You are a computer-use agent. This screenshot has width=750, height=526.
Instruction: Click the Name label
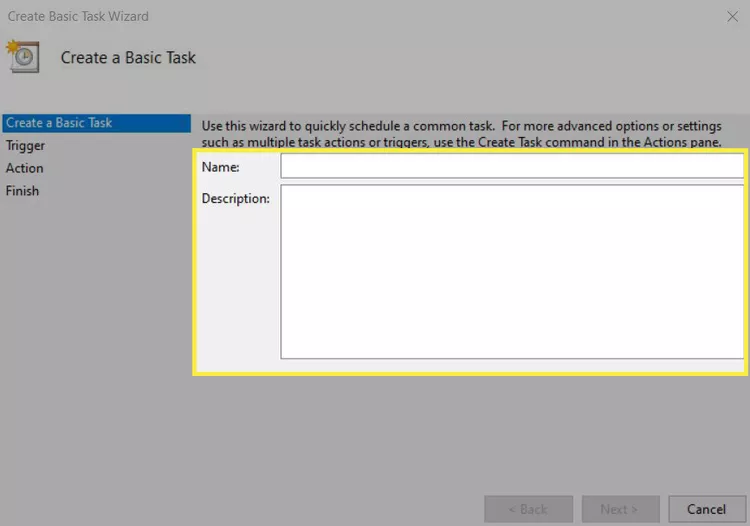[x=221, y=167]
